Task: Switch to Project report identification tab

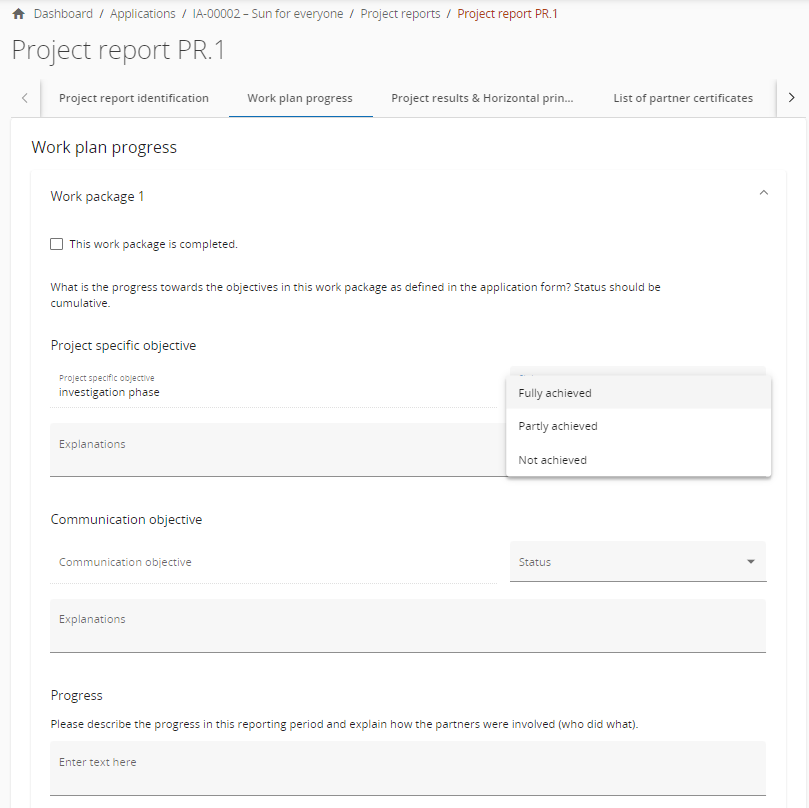Action: point(134,98)
